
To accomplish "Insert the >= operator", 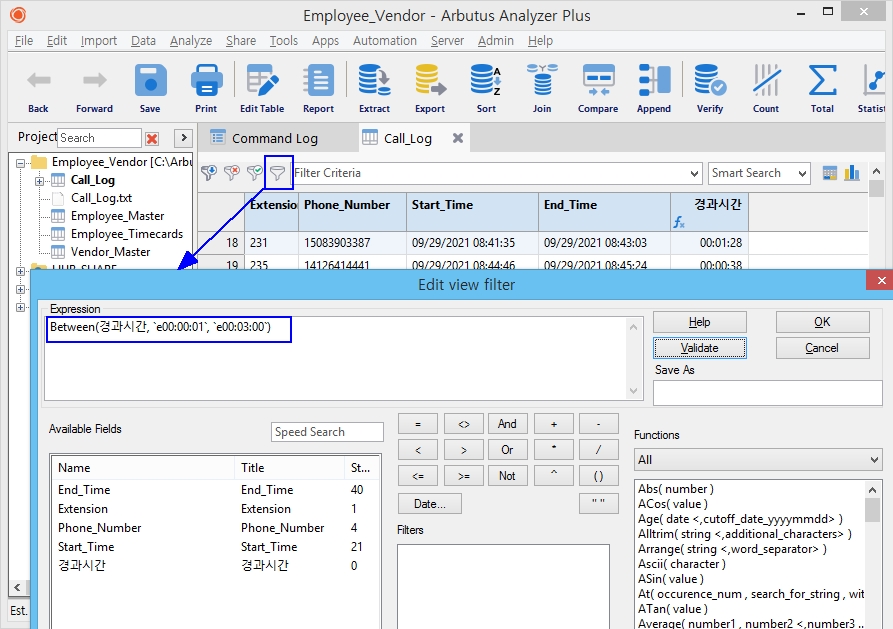I will [x=464, y=476].
